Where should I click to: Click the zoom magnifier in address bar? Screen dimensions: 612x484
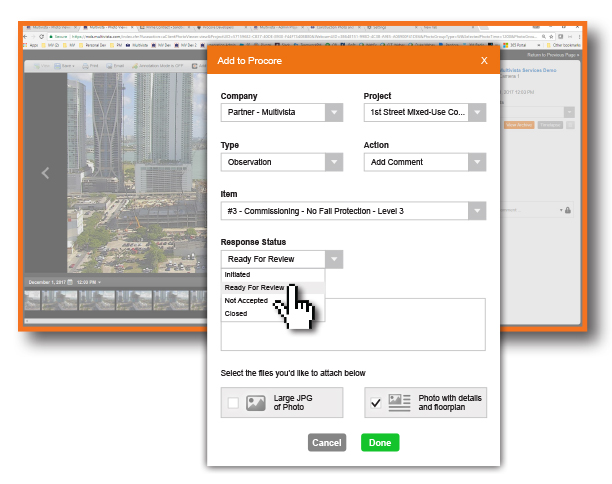coord(544,36)
